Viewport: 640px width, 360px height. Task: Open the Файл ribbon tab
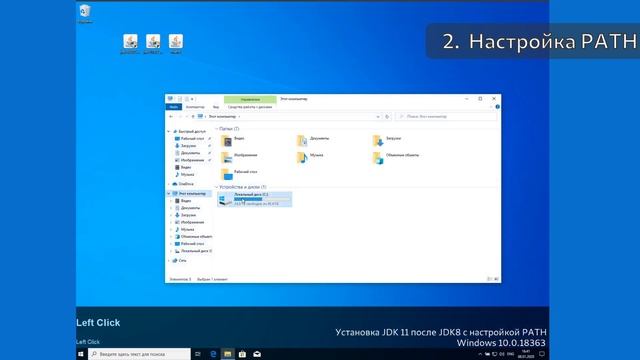173,107
